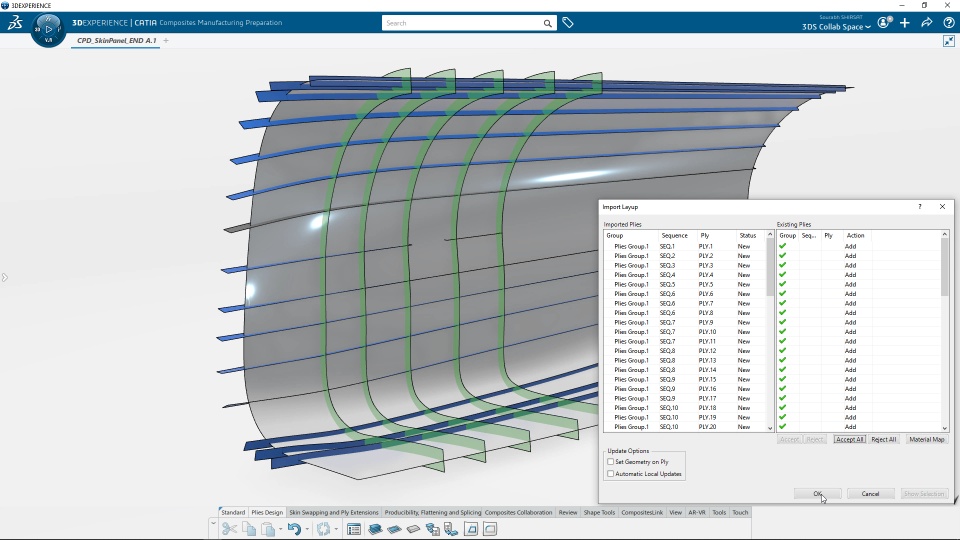Screen dimensions: 960x540
Task: Click the rounded contour icon
Action: (x=490, y=529)
